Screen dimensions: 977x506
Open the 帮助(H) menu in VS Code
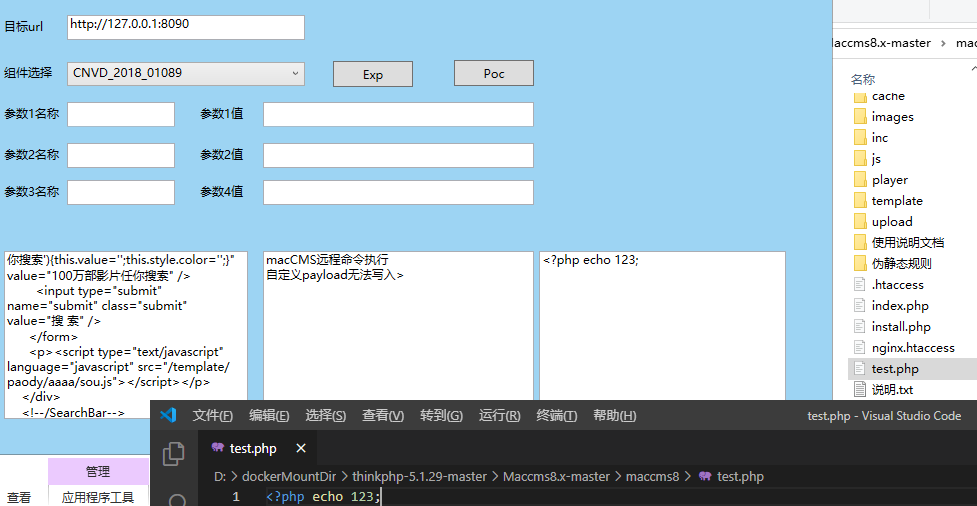click(x=614, y=416)
